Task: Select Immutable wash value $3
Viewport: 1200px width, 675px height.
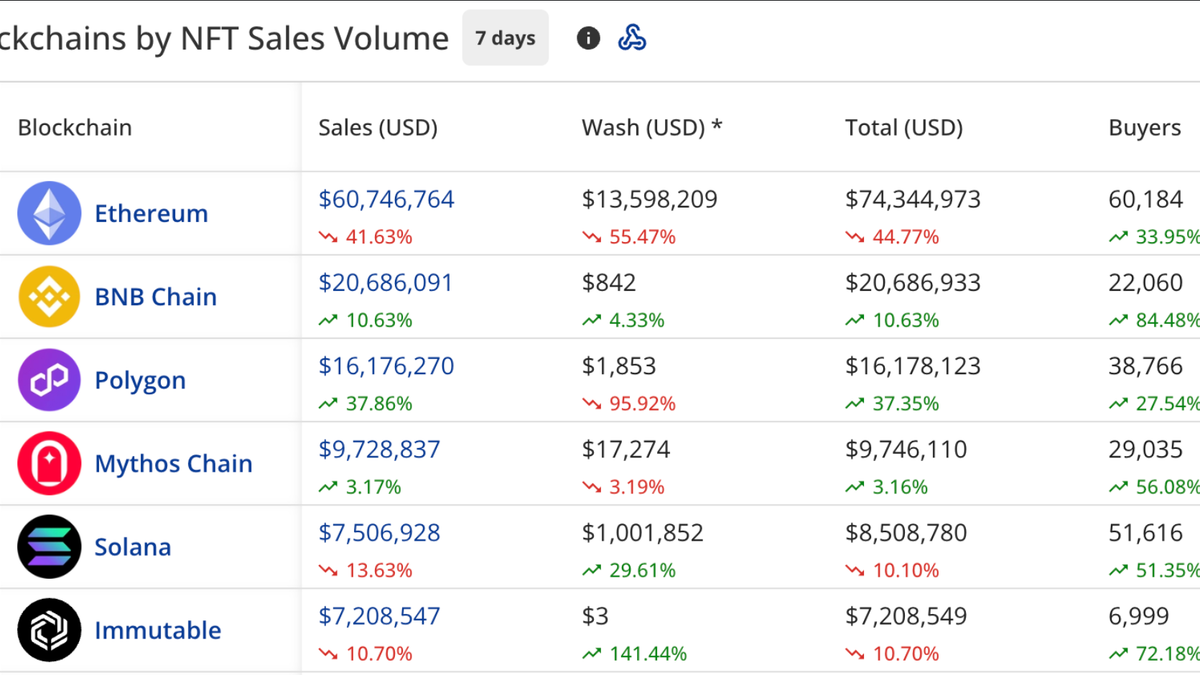Action: click(595, 616)
